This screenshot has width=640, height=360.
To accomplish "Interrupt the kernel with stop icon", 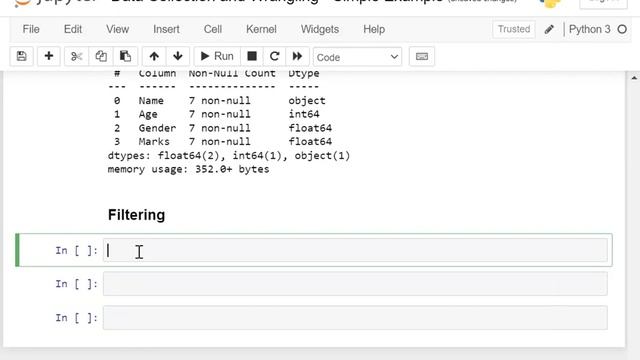I will 252,56.
